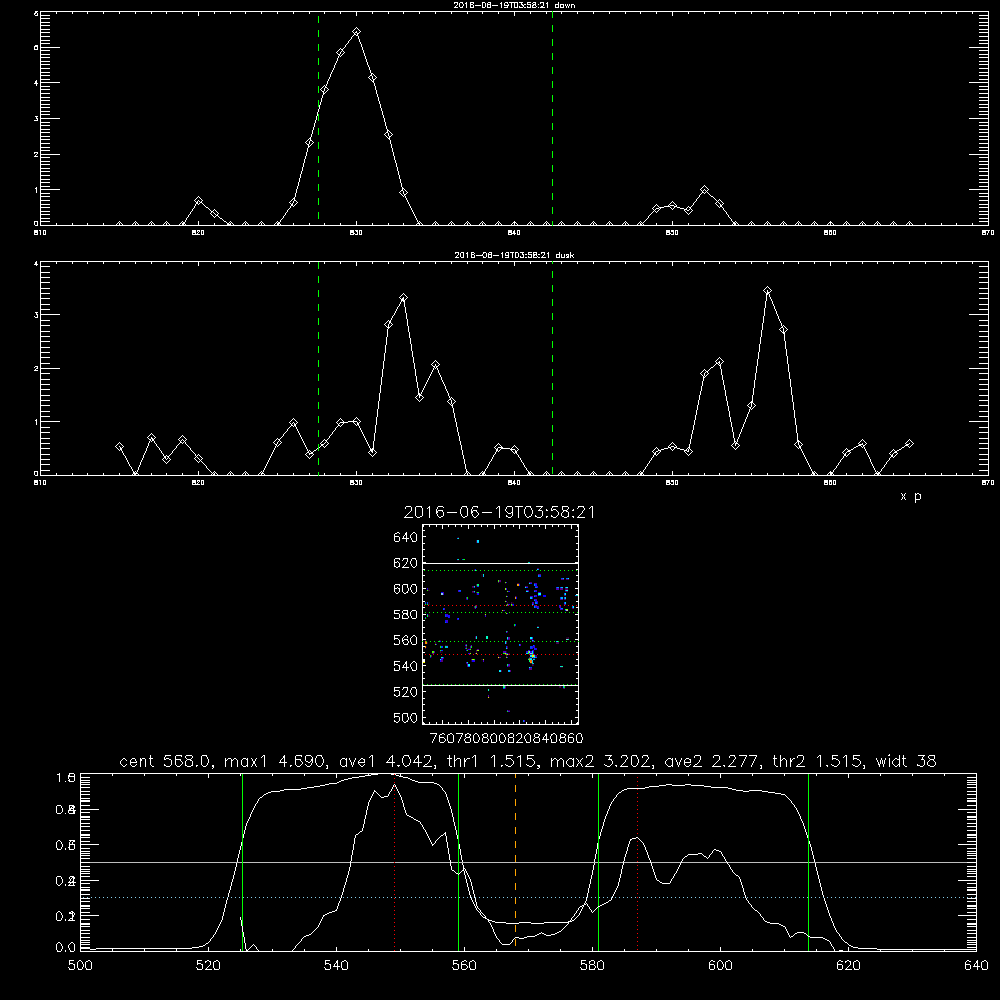Click the green solid line at 559 in bottom plot
This screenshot has width=1000, height=1000.
coord(459,861)
